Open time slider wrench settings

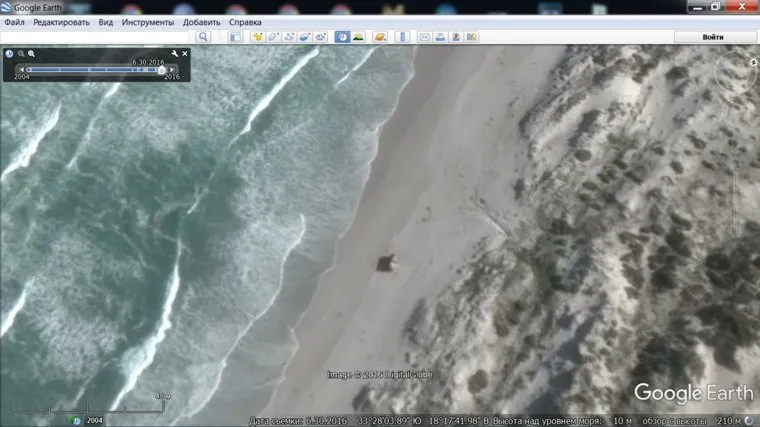coord(175,54)
